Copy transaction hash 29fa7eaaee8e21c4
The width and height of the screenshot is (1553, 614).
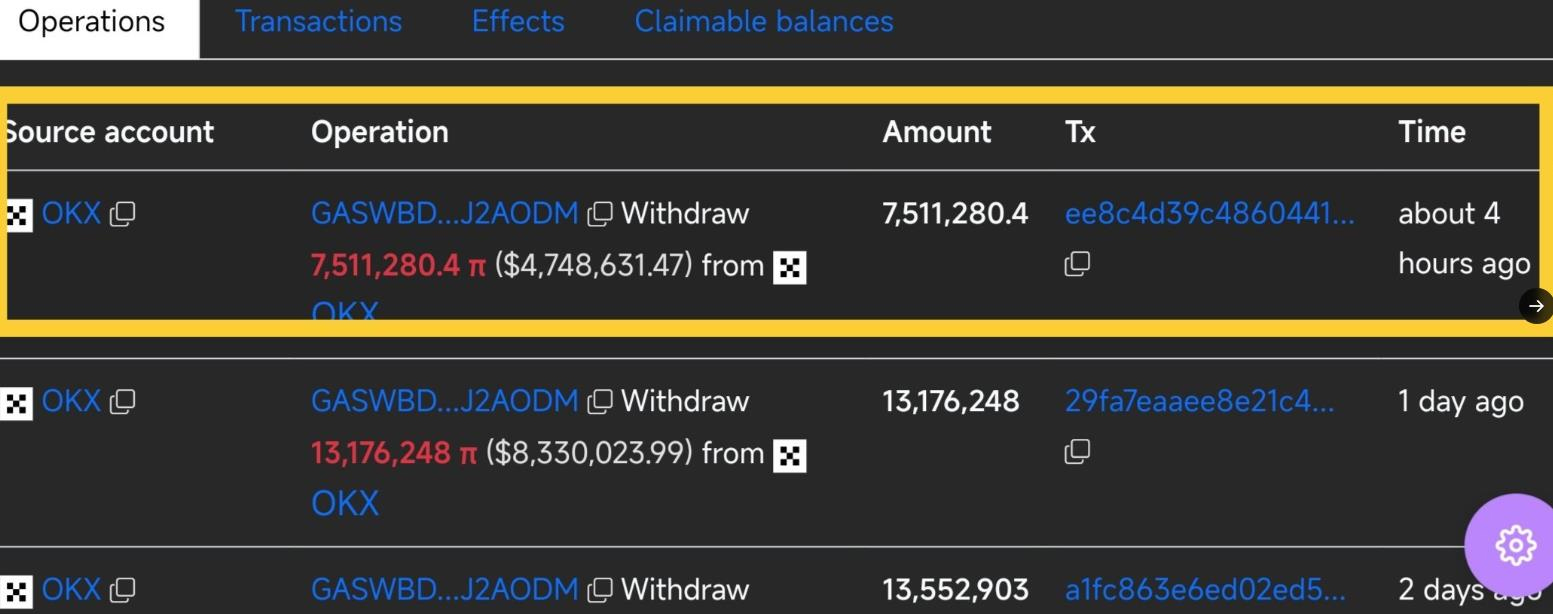pos(1077,453)
